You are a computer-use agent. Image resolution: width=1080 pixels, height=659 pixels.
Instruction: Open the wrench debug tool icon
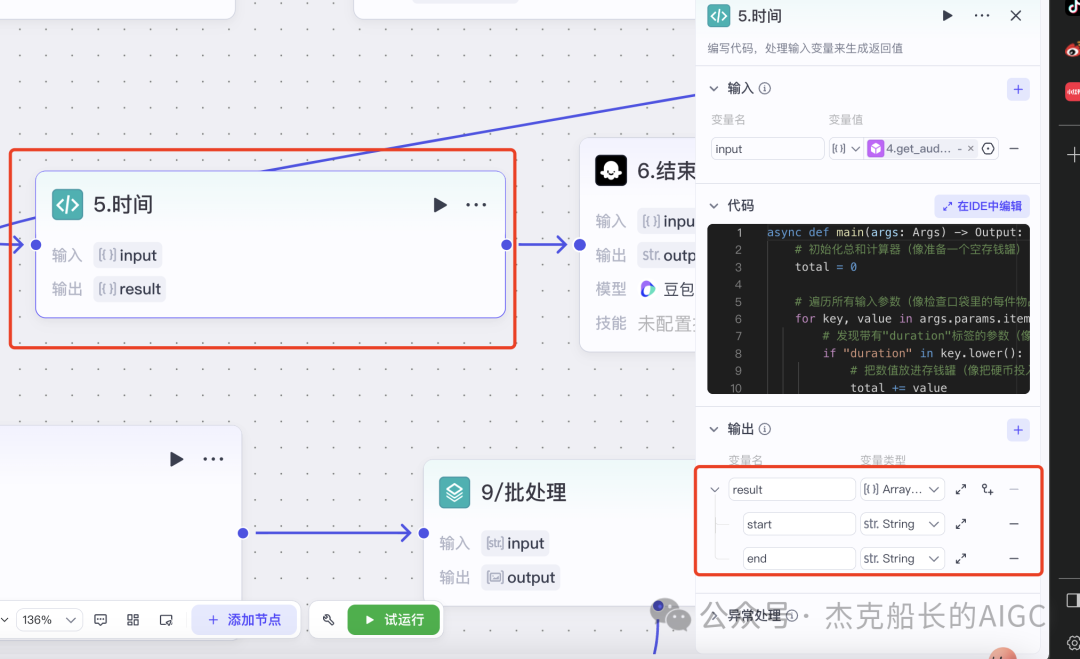pyautogui.click(x=329, y=620)
